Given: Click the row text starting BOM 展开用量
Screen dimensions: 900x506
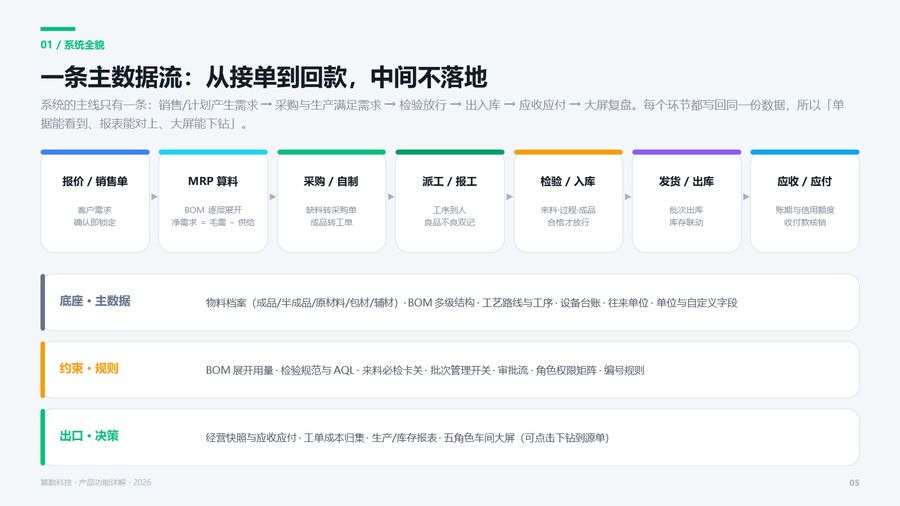Looking at the screenshot, I should click(x=425, y=370).
